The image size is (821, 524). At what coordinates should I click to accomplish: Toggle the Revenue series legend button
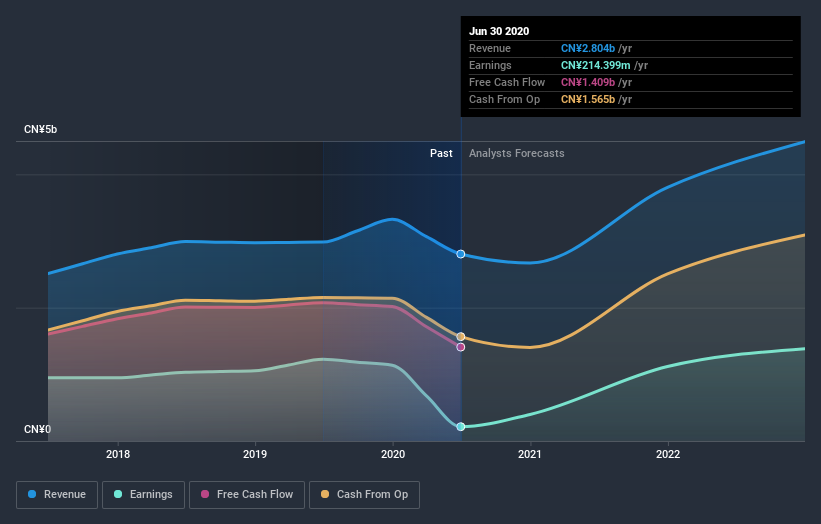[x=57, y=495]
